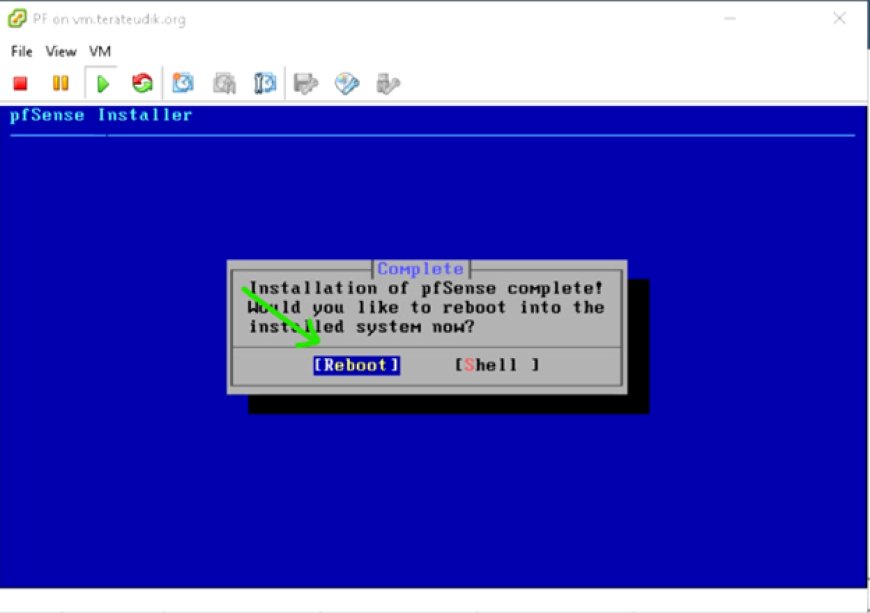Open the VM menu
Viewport: 870px width, 613px height.
tap(100, 52)
